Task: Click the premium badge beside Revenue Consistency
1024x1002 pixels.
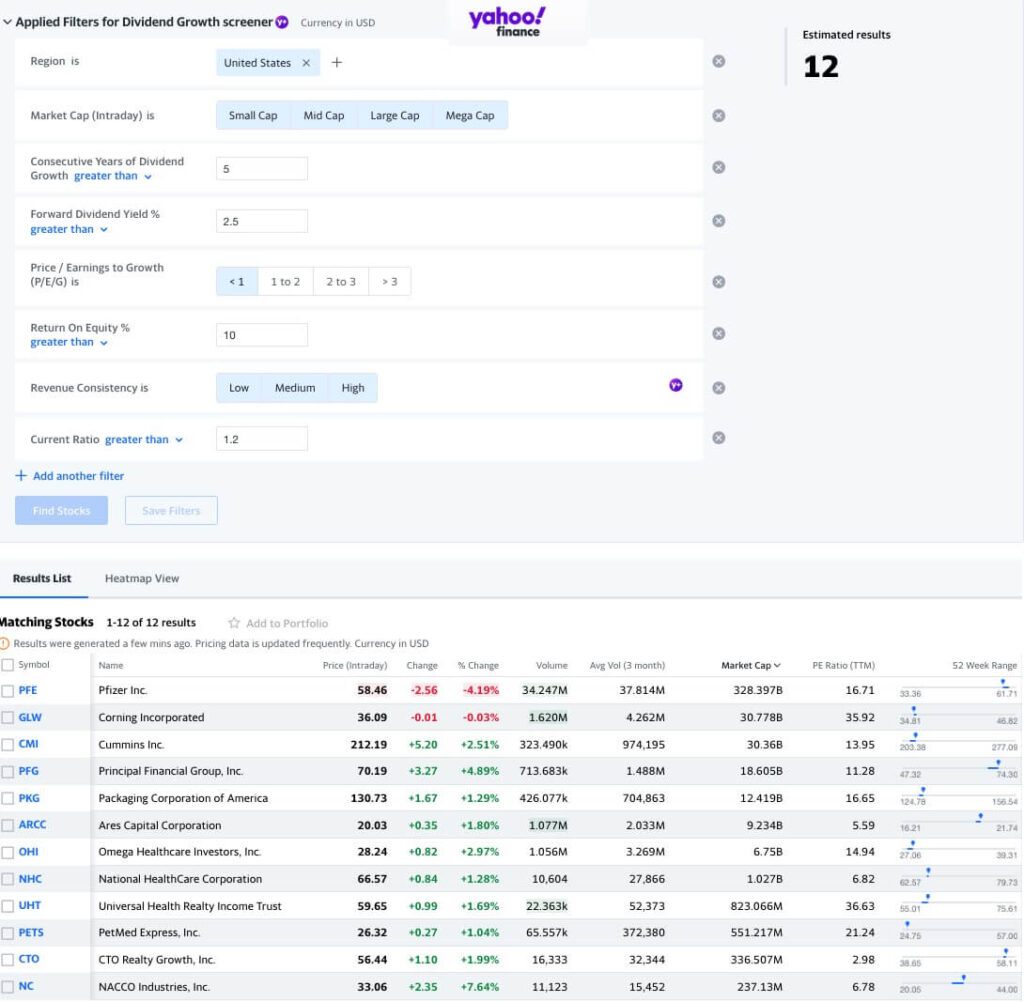Action: pyautogui.click(x=676, y=385)
